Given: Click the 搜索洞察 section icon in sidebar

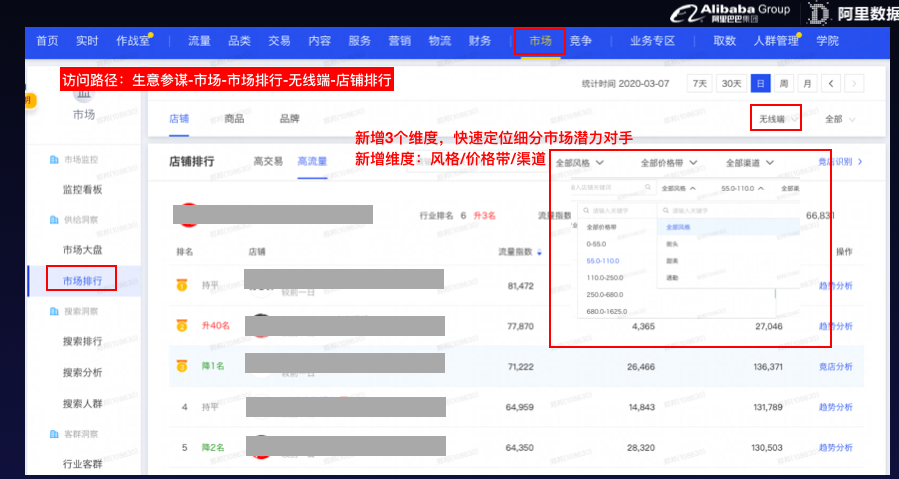Looking at the screenshot, I should pyautogui.click(x=54, y=312).
